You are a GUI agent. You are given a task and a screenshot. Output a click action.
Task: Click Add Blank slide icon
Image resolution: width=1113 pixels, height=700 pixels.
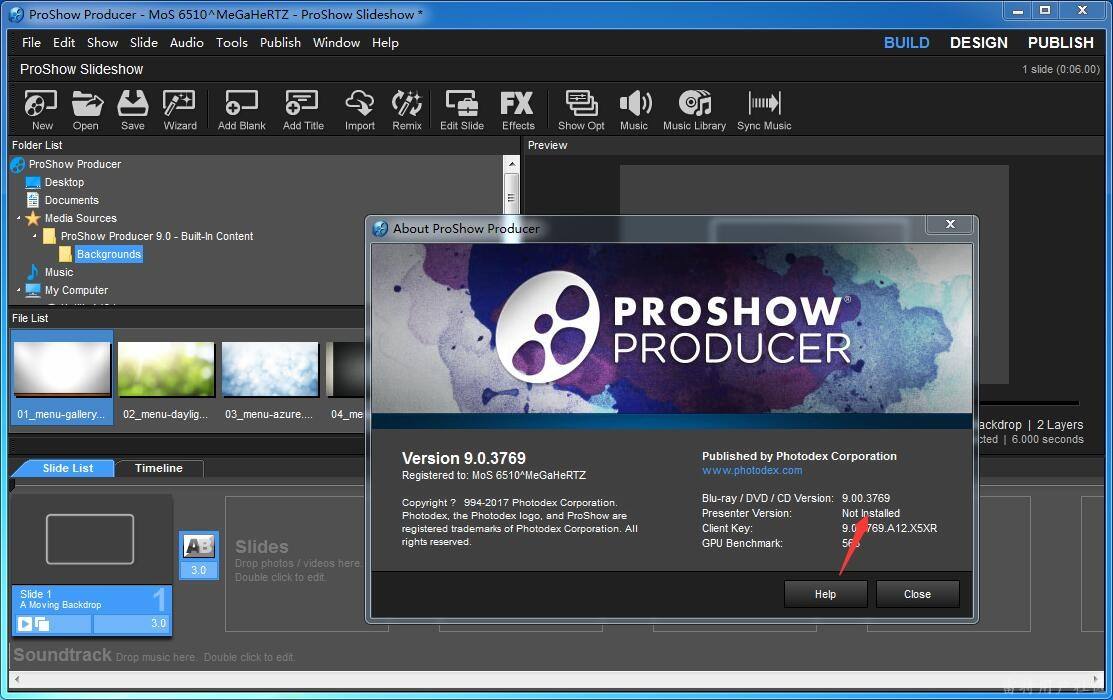(x=241, y=110)
